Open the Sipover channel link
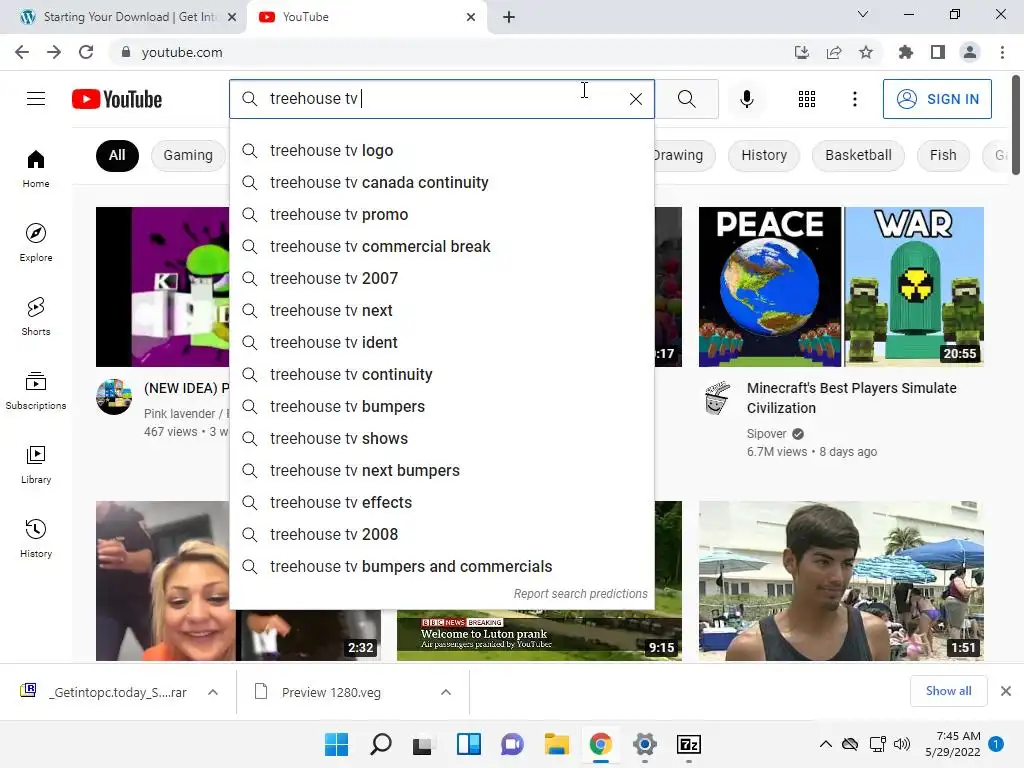 [767, 434]
